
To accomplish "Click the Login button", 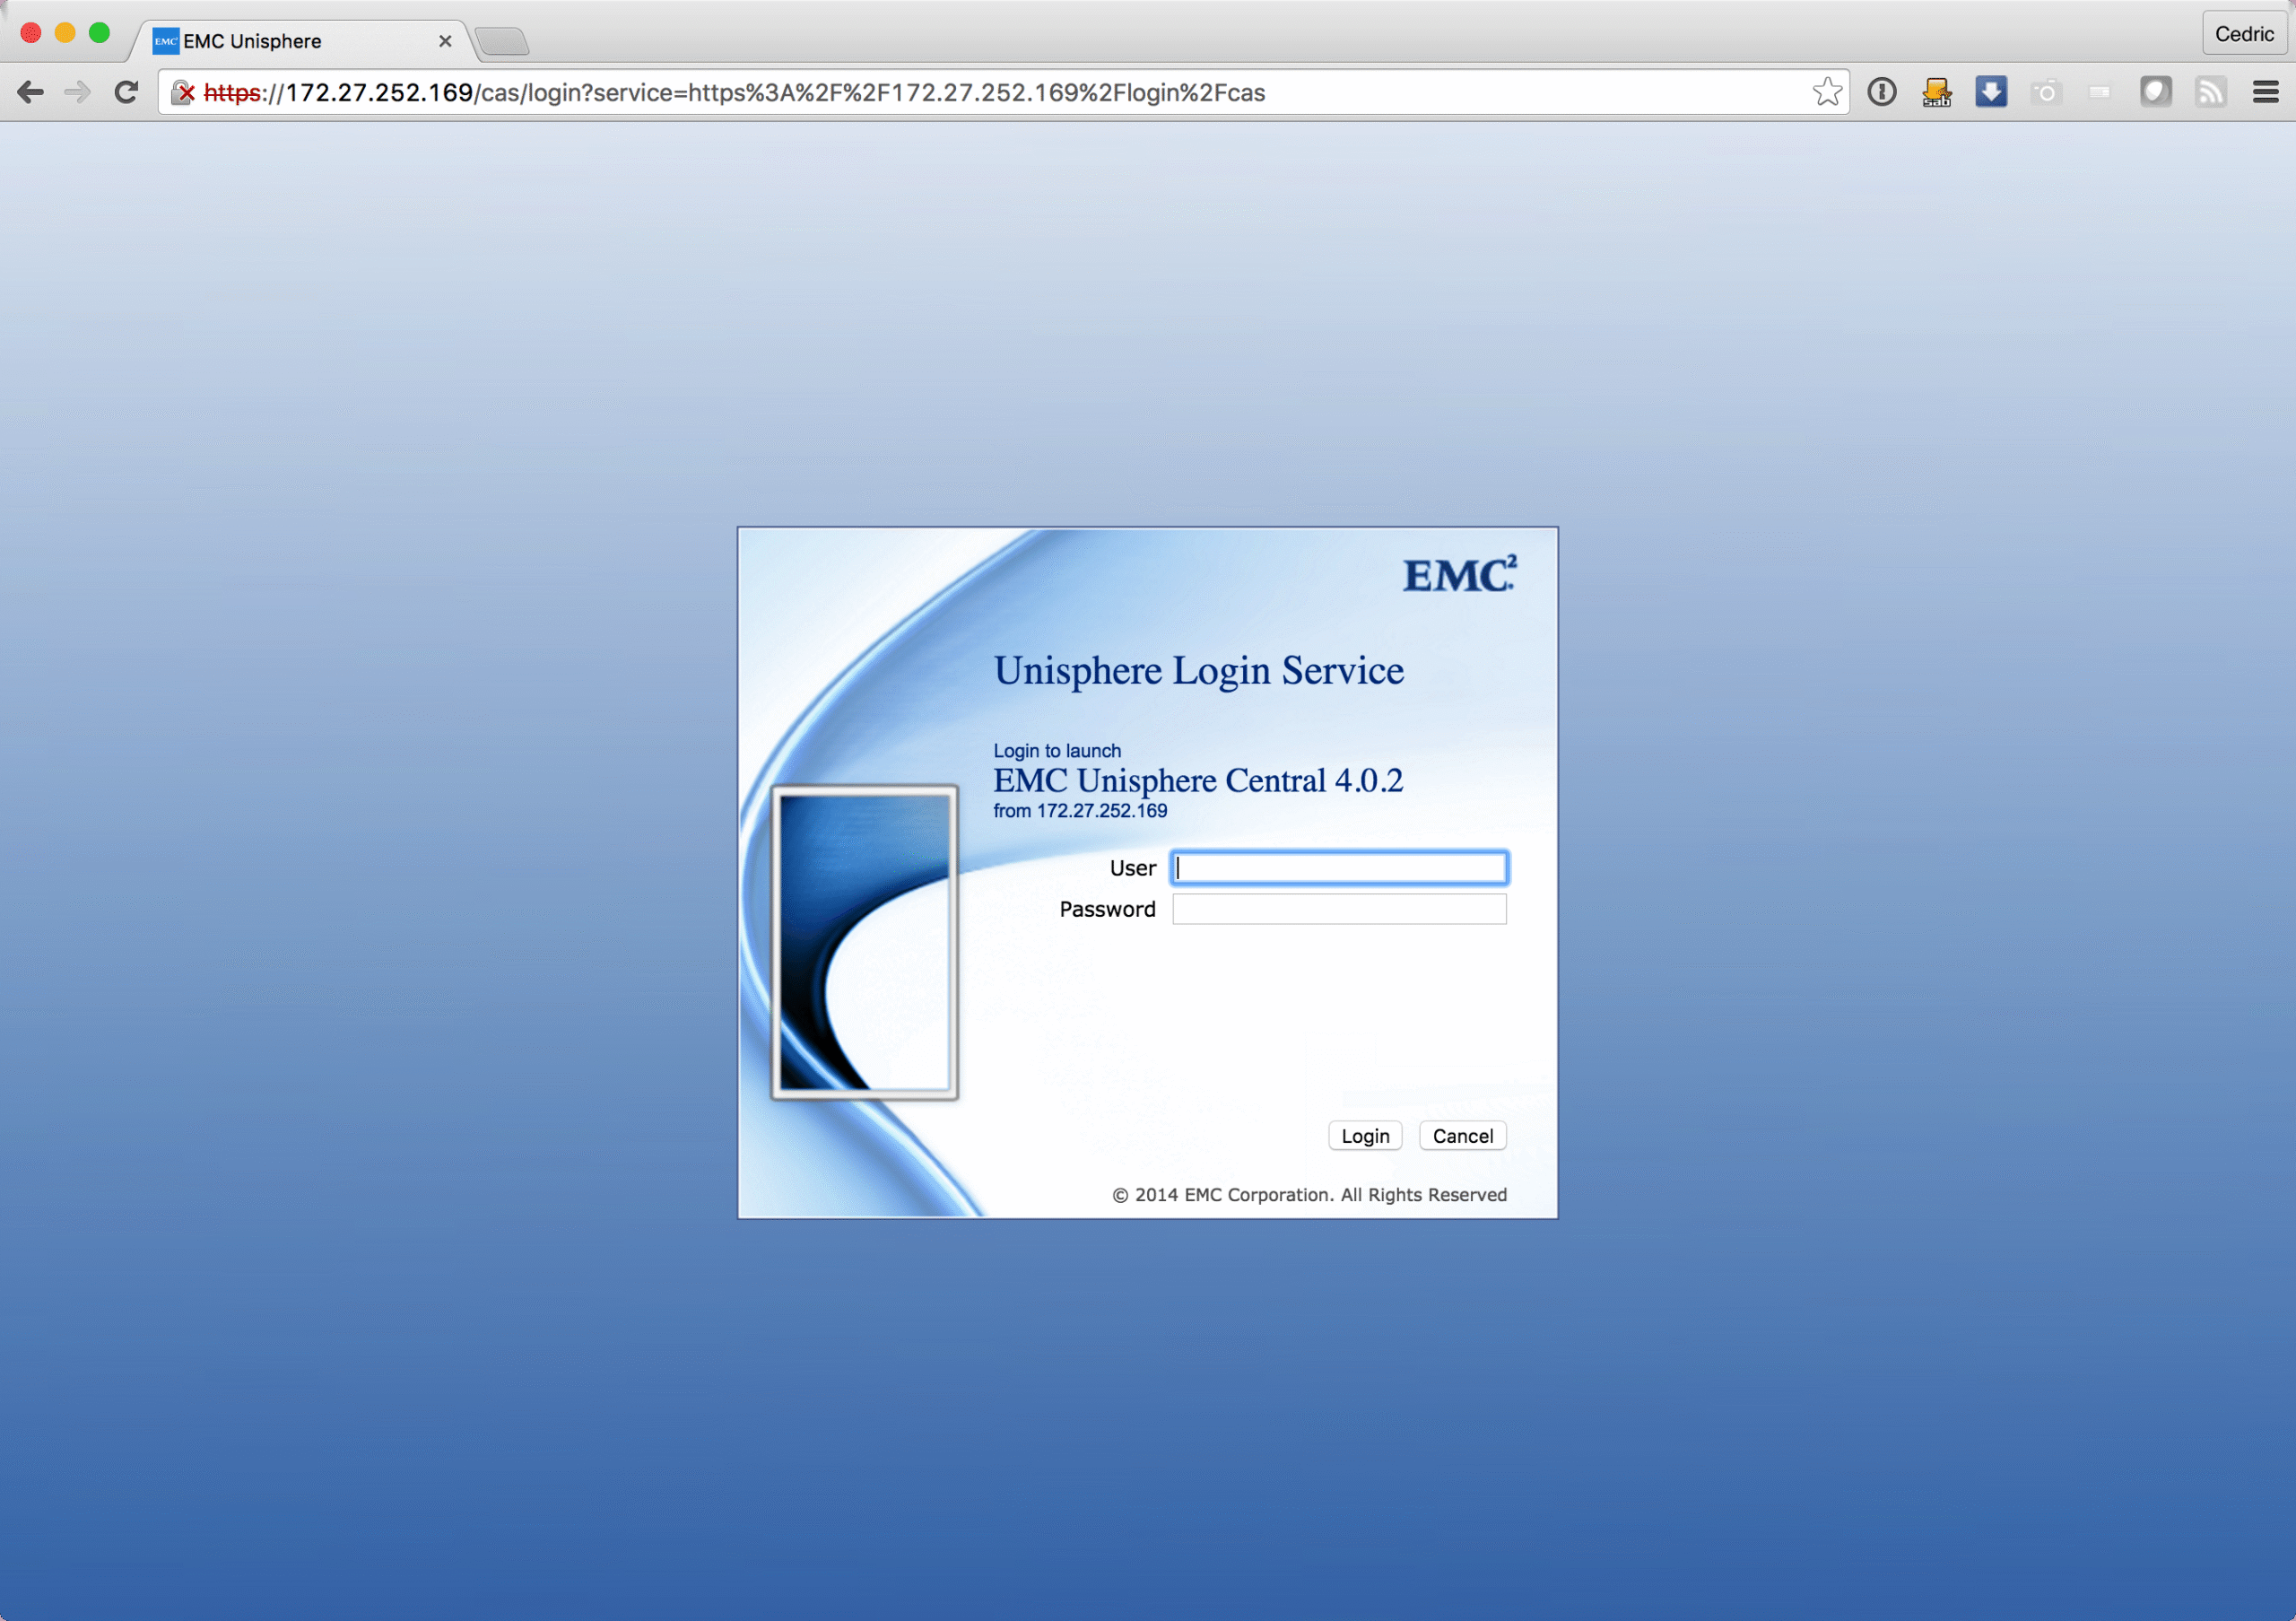I will click(x=1364, y=1135).
